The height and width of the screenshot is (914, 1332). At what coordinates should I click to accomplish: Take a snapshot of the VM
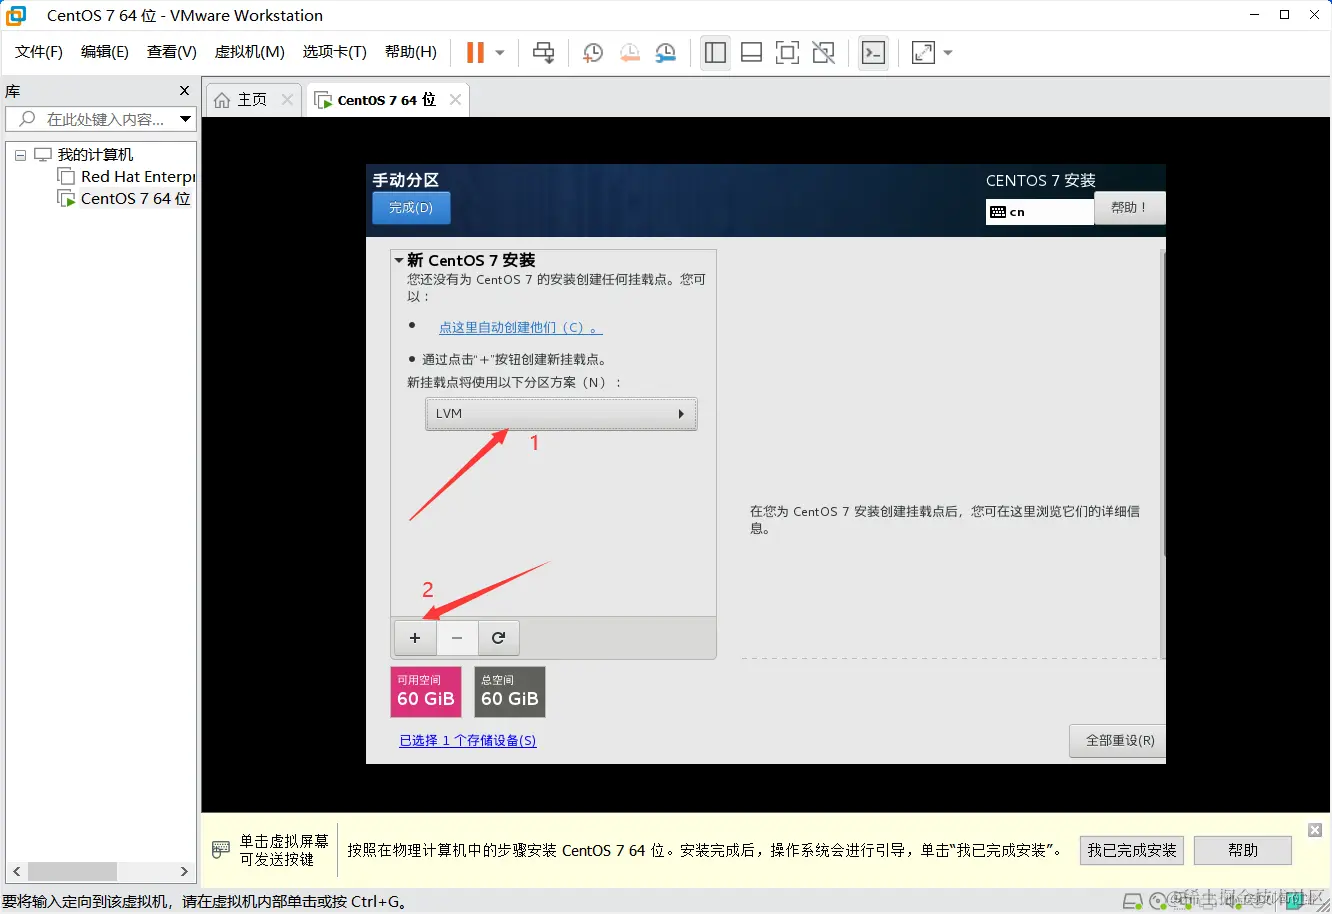[593, 53]
